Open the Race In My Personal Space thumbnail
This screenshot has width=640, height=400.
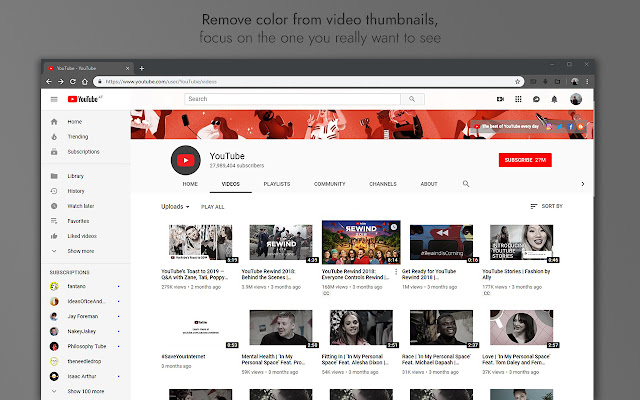click(442, 328)
